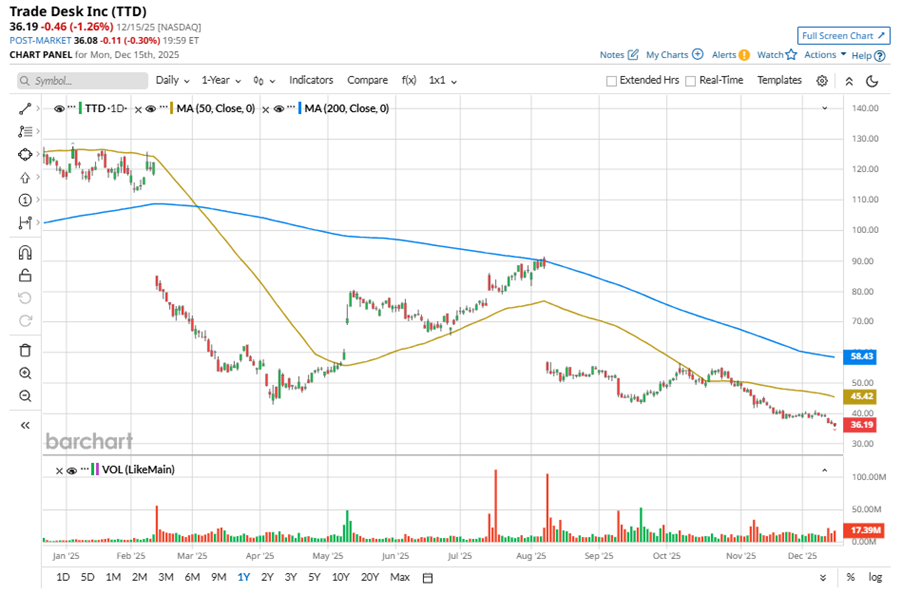
Task: Select the 6M time range
Action: tap(192, 577)
